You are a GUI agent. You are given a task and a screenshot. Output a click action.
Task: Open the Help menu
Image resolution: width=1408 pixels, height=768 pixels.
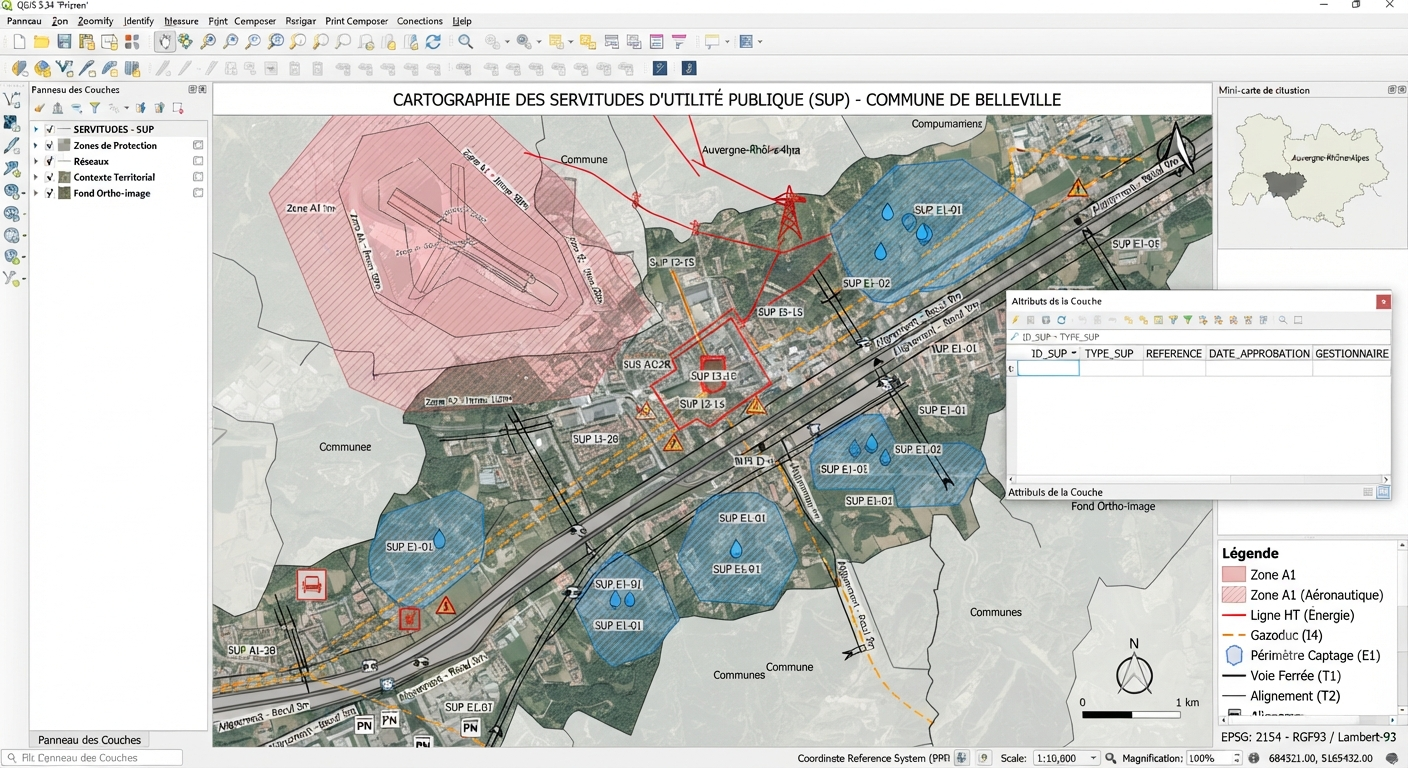click(462, 21)
